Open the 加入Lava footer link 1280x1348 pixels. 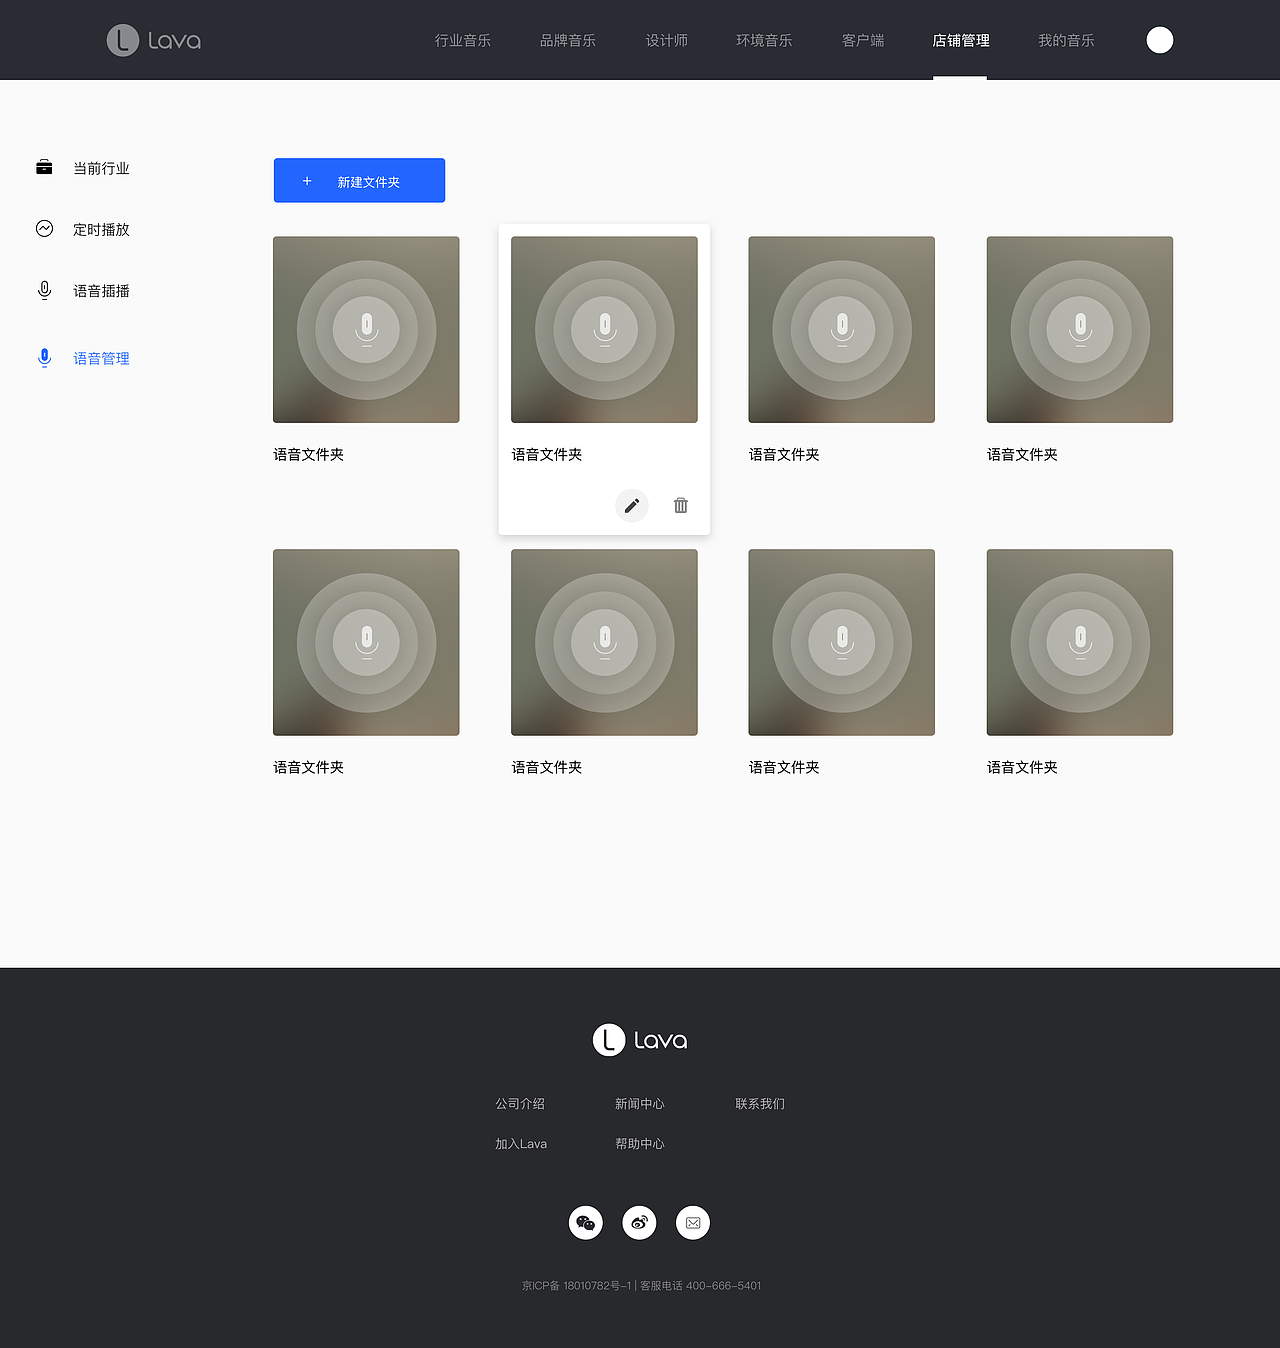[x=521, y=1144]
